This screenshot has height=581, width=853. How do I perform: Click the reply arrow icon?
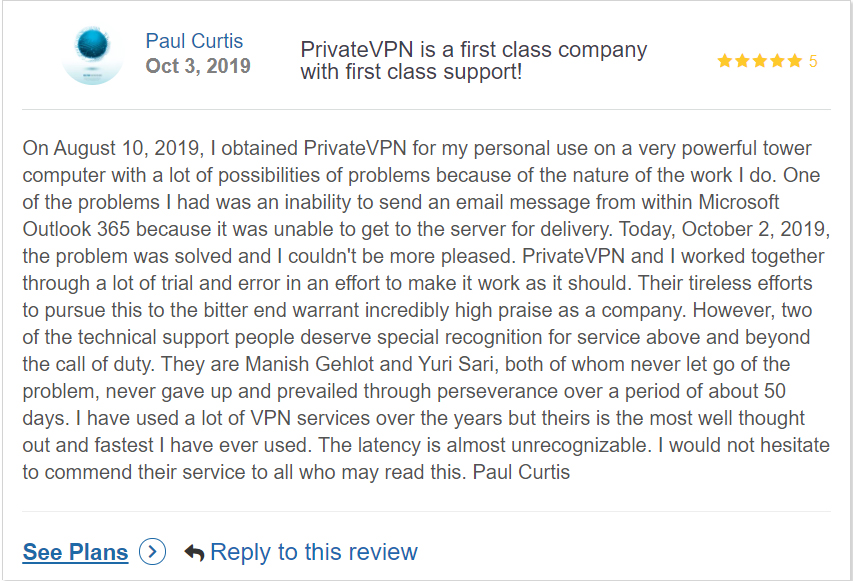(x=194, y=553)
